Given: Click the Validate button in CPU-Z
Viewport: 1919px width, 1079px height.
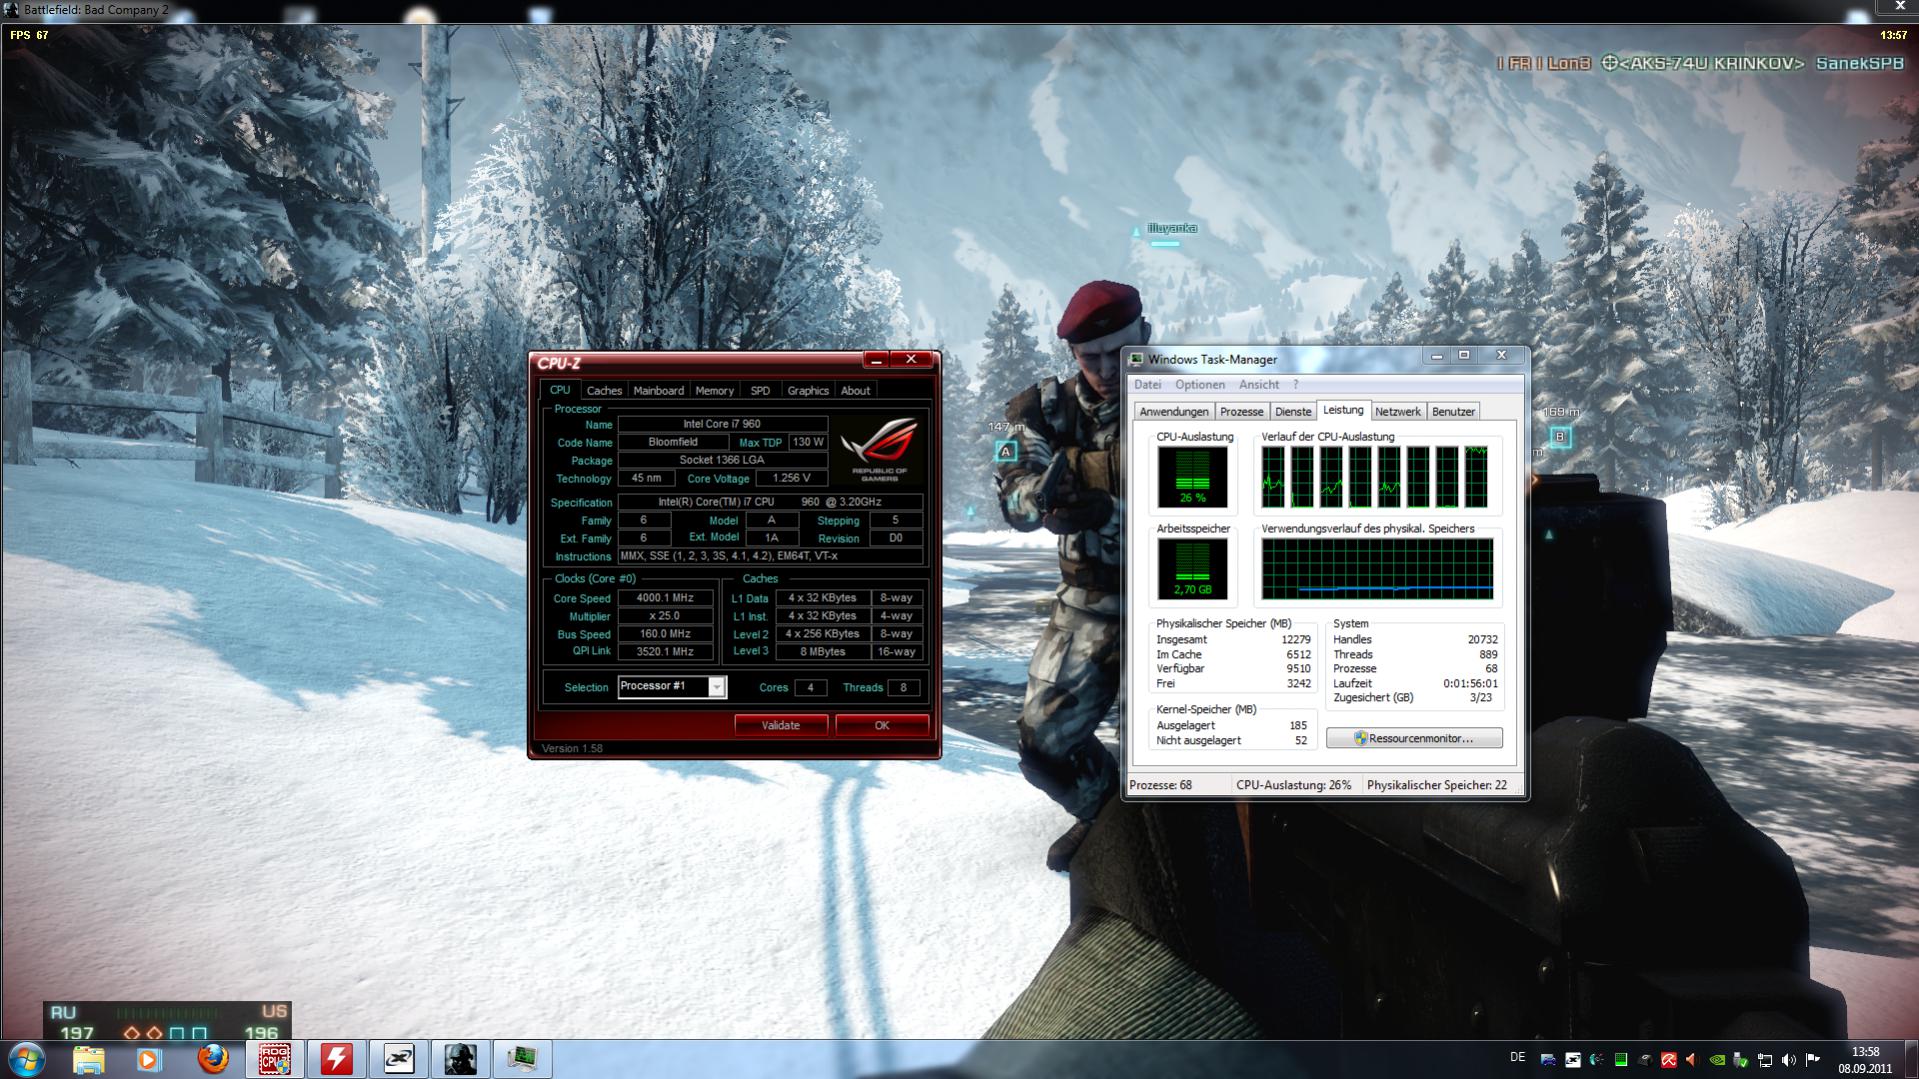Looking at the screenshot, I should coord(781,725).
